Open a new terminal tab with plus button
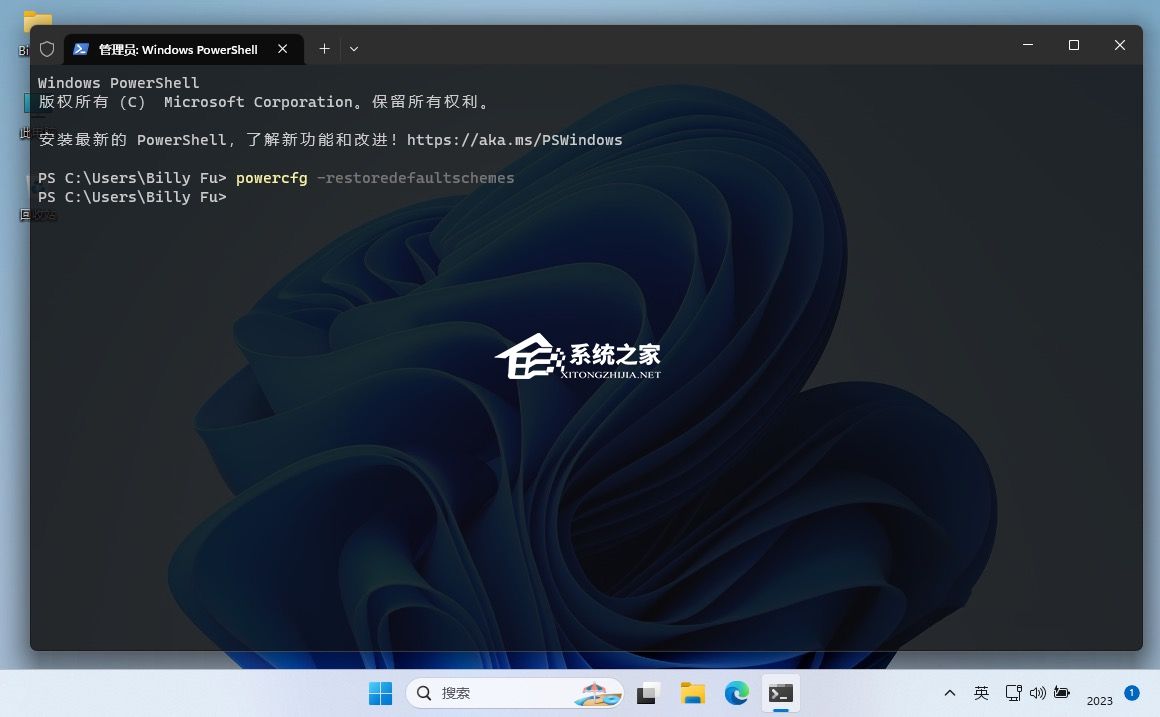This screenshot has height=717, width=1160. (324, 48)
